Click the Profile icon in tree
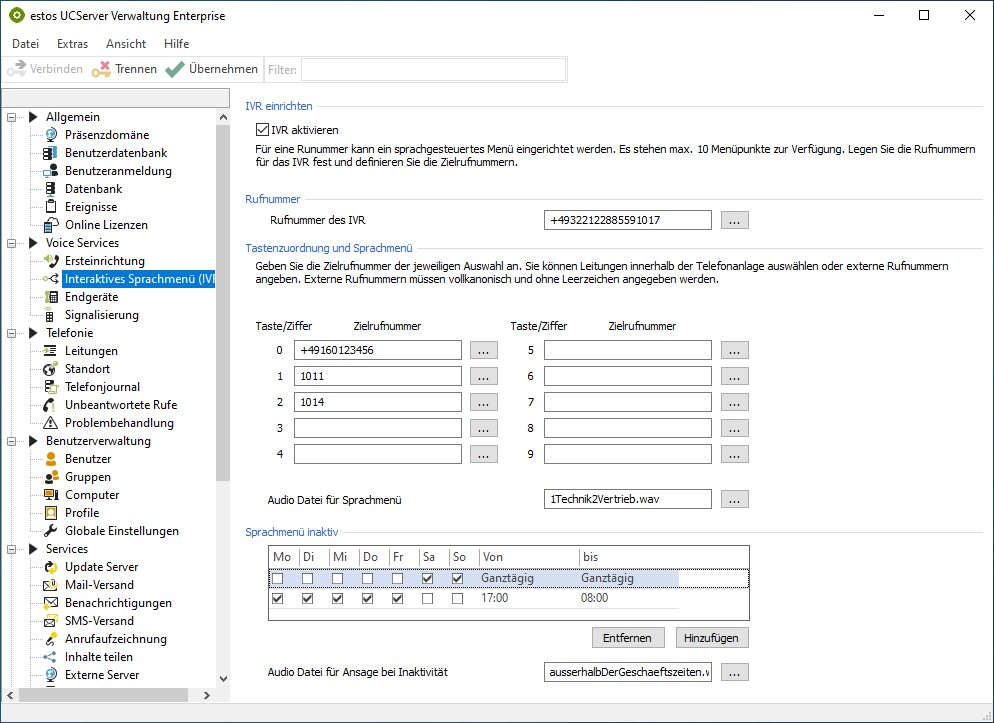 [x=51, y=513]
